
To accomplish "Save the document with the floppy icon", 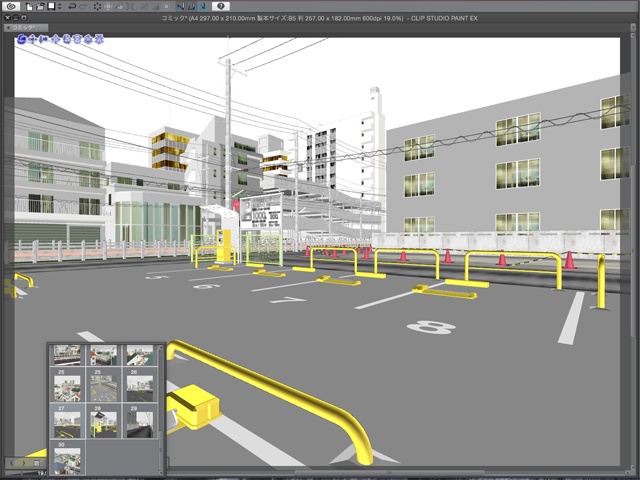I will click(51, 7).
